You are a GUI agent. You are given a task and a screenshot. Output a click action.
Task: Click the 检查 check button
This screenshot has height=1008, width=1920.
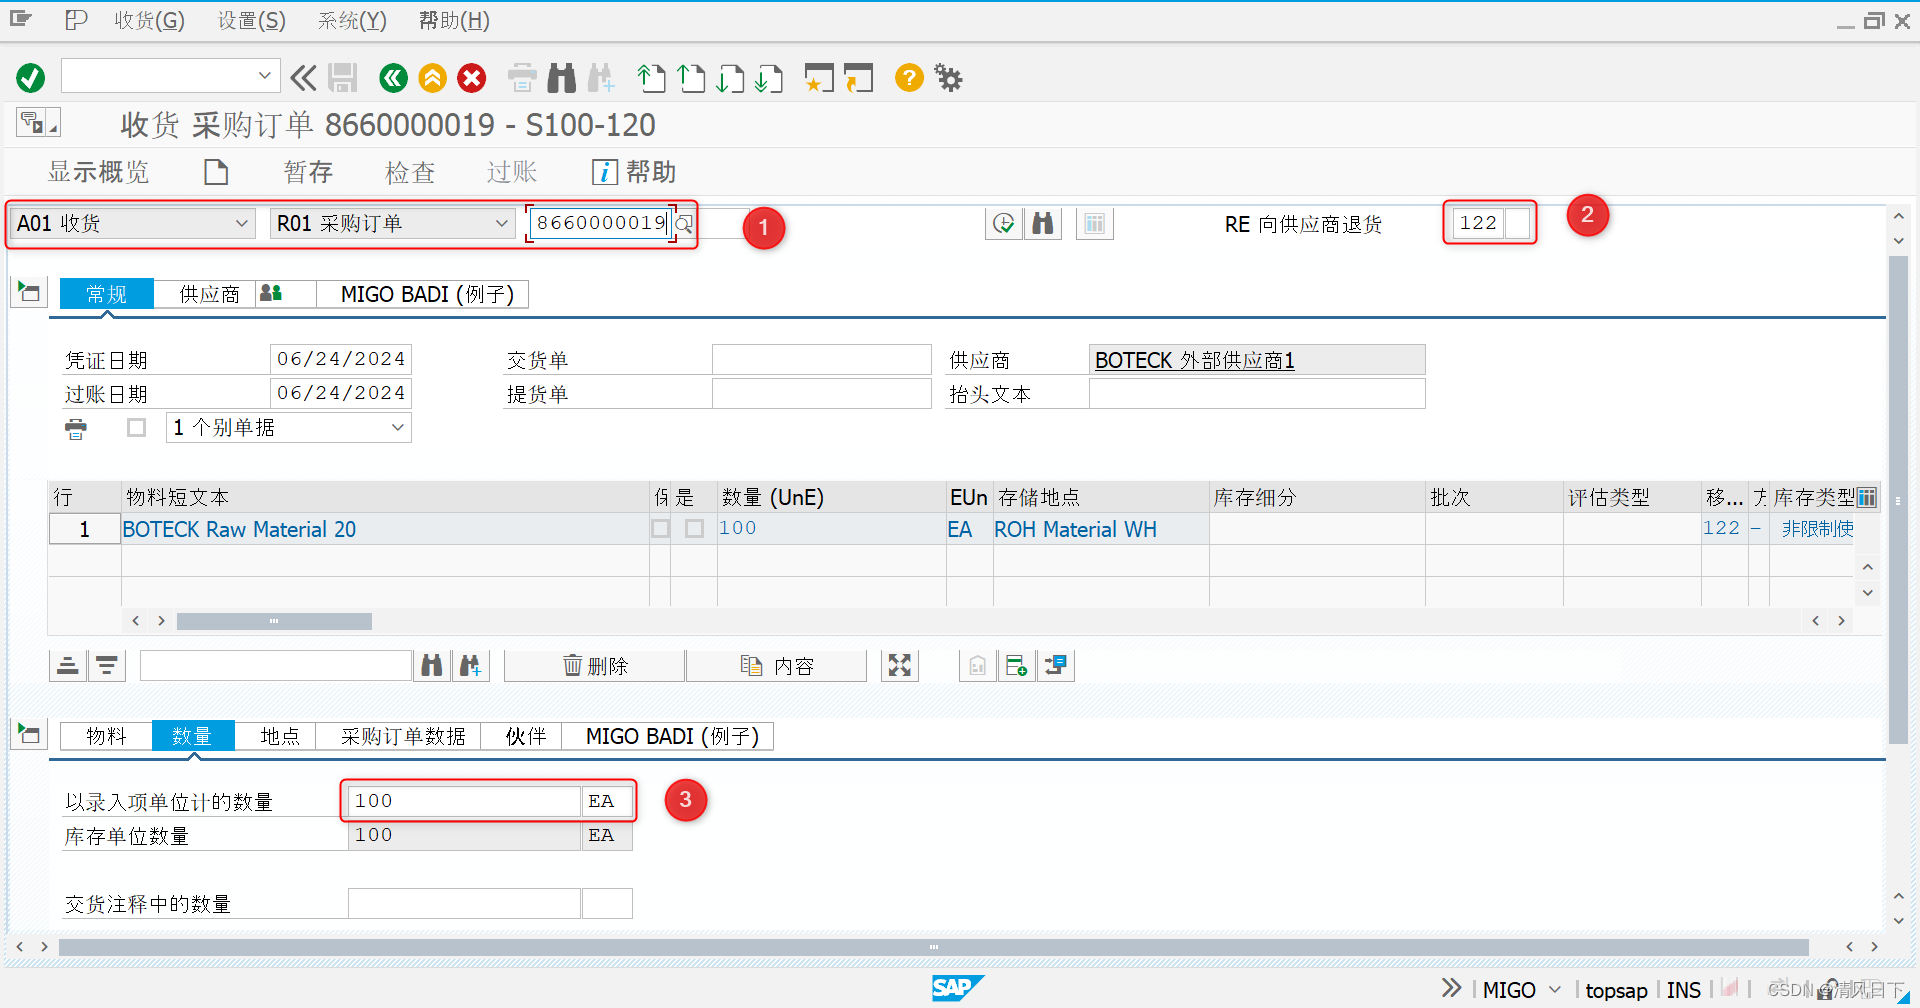(410, 172)
